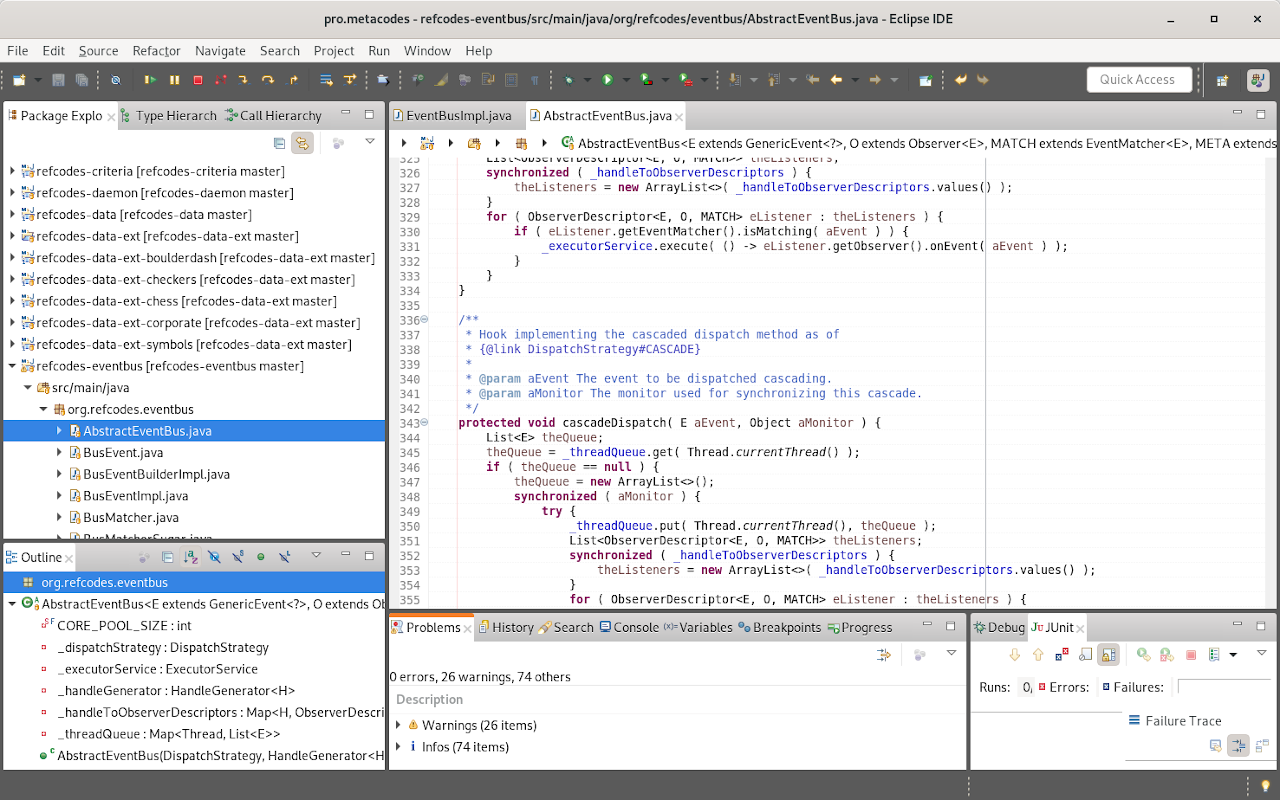Image resolution: width=1280 pixels, height=800 pixels.
Task: Toggle Link with Editor in Package Explorer
Action: pos(302,143)
